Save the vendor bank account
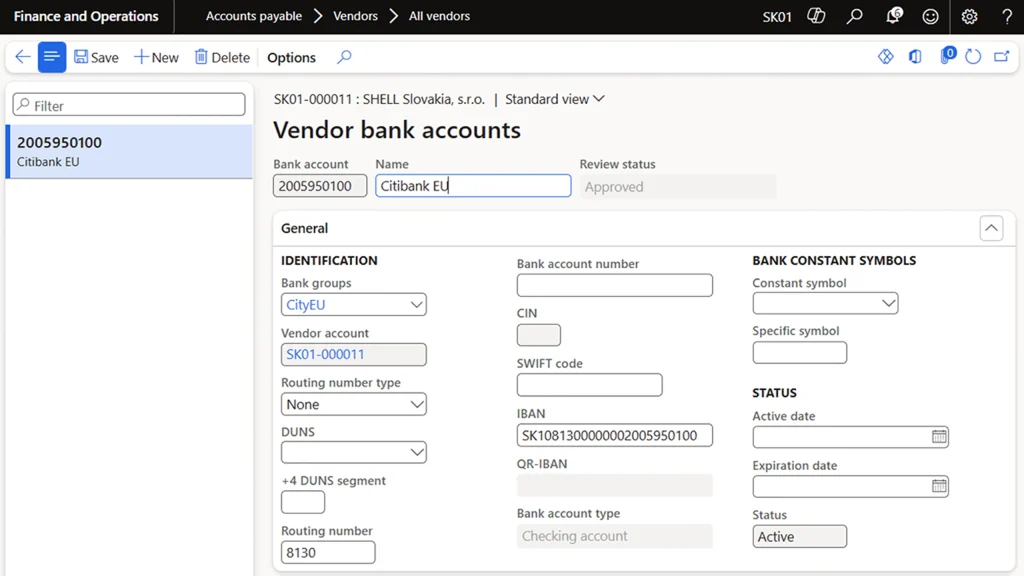 96,57
